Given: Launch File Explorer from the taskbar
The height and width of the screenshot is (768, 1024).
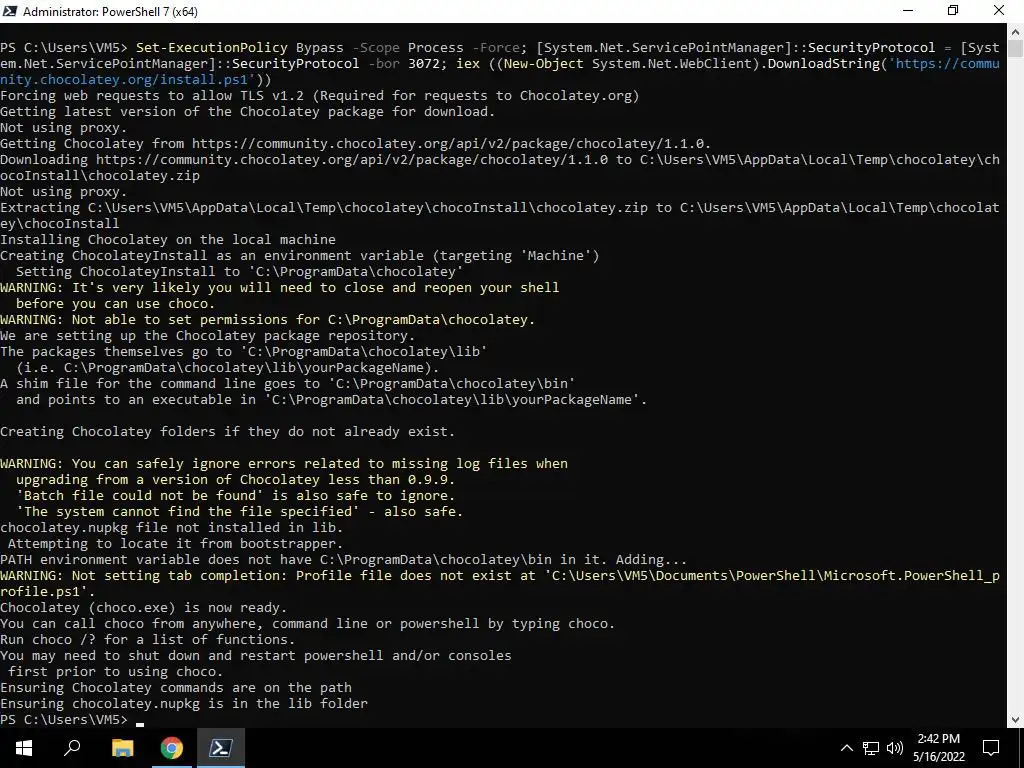Looking at the screenshot, I should coord(122,748).
